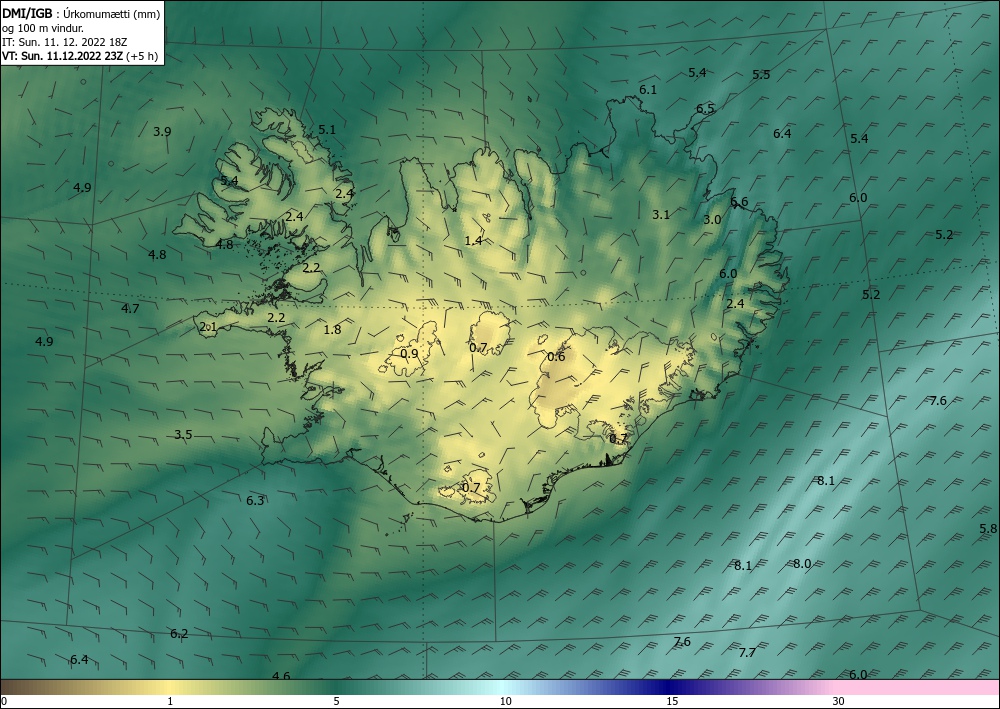This screenshot has height=709, width=1000.
Task: Click the '5' tick on the color scale
Action: [336, 701]
